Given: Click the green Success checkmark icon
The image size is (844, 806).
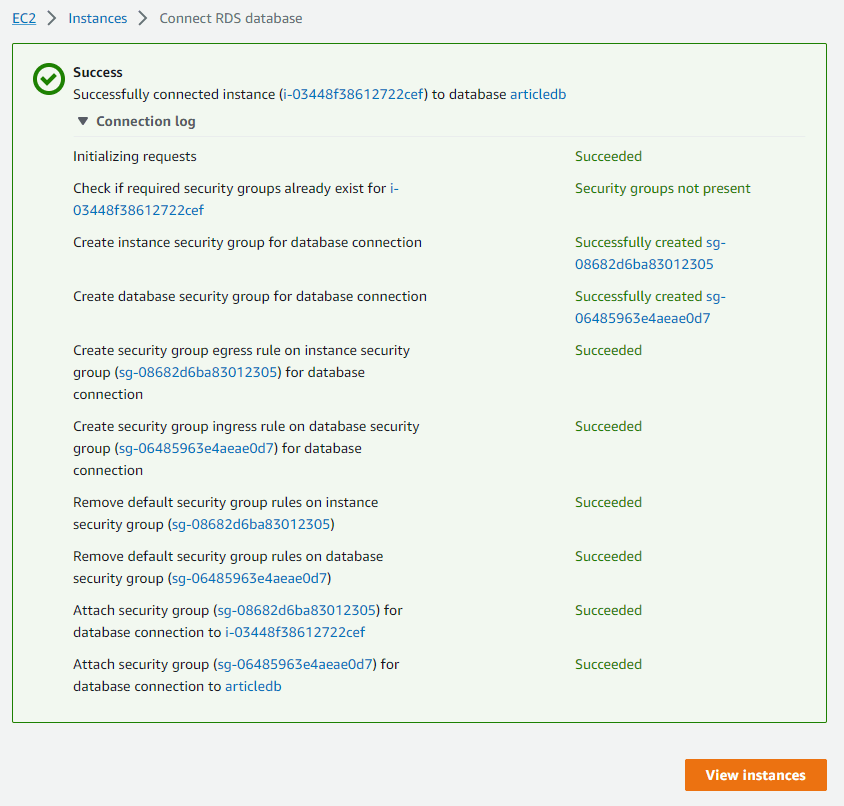Looking at the screenshot, I should (x=48, y=81).
